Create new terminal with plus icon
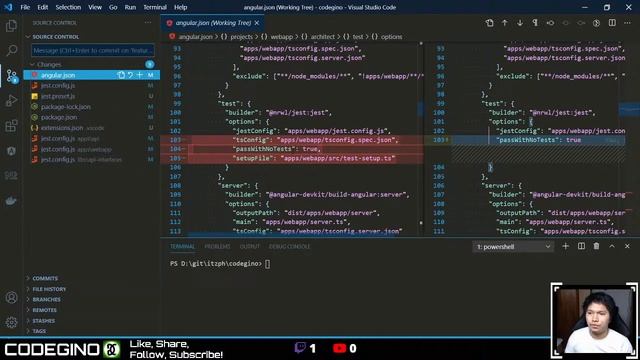Screen dimensions: 640x360 [x=566, y=246]
